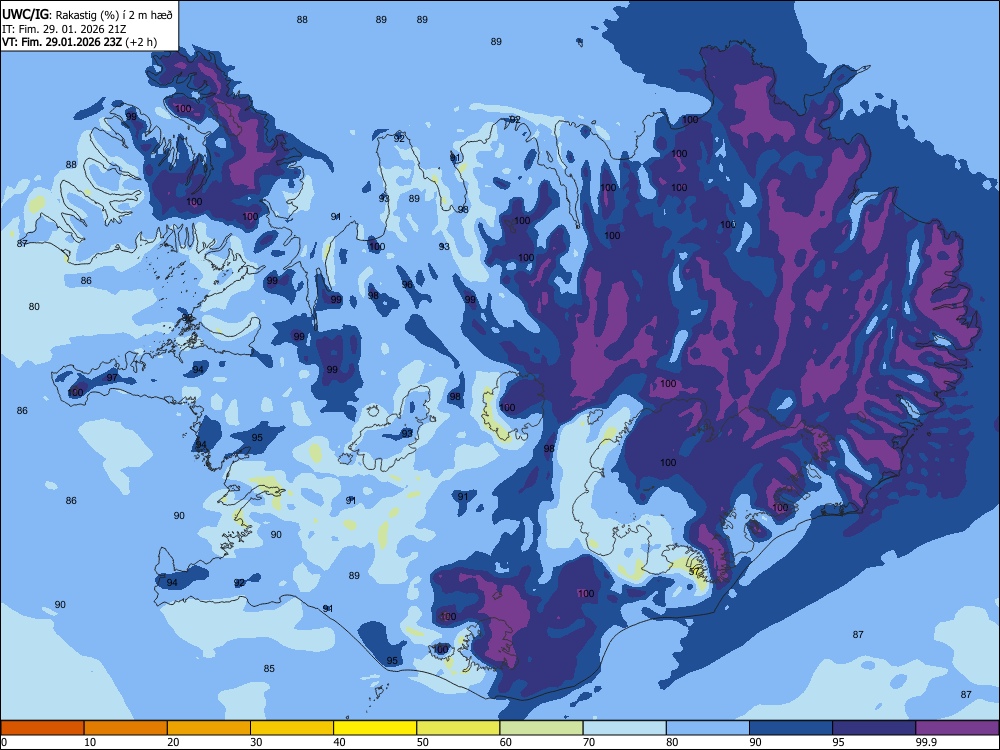Click the 0–10 dark orange legend swatch

click(42, 728)
